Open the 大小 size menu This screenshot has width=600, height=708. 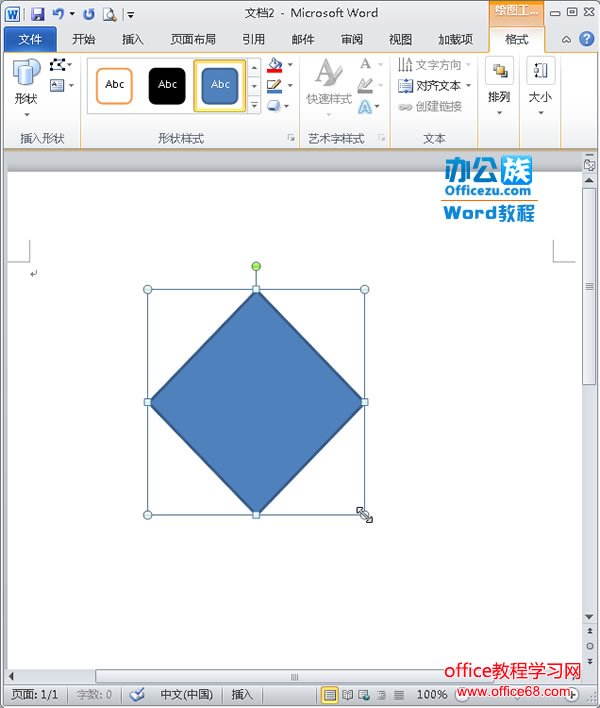(x=540, y=87)
